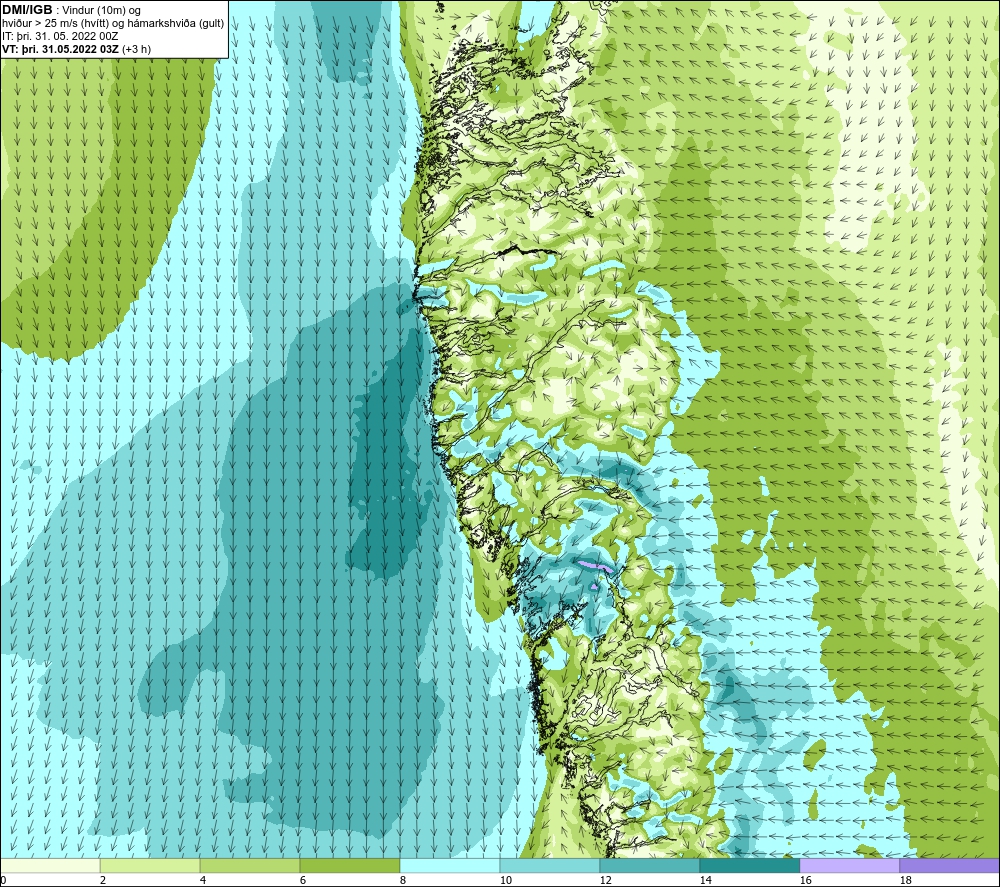Viewport: 1000px width, 887px height.
Task: Click the legend scale label "2"
Action: (x=103, y=881)
